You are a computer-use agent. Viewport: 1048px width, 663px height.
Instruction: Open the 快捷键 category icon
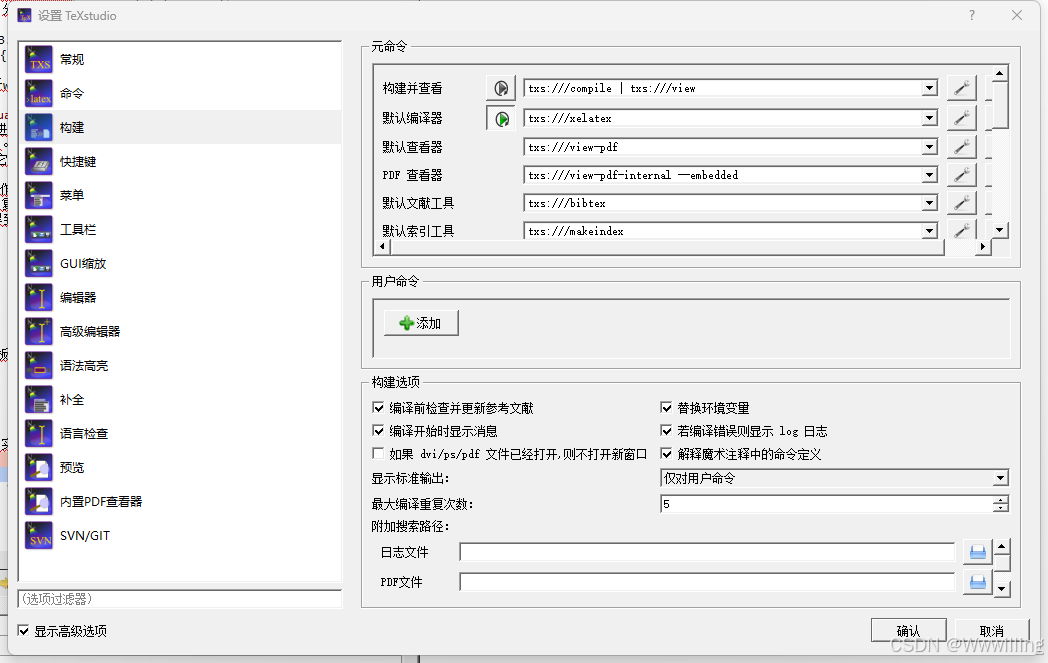tap(39, 162)
